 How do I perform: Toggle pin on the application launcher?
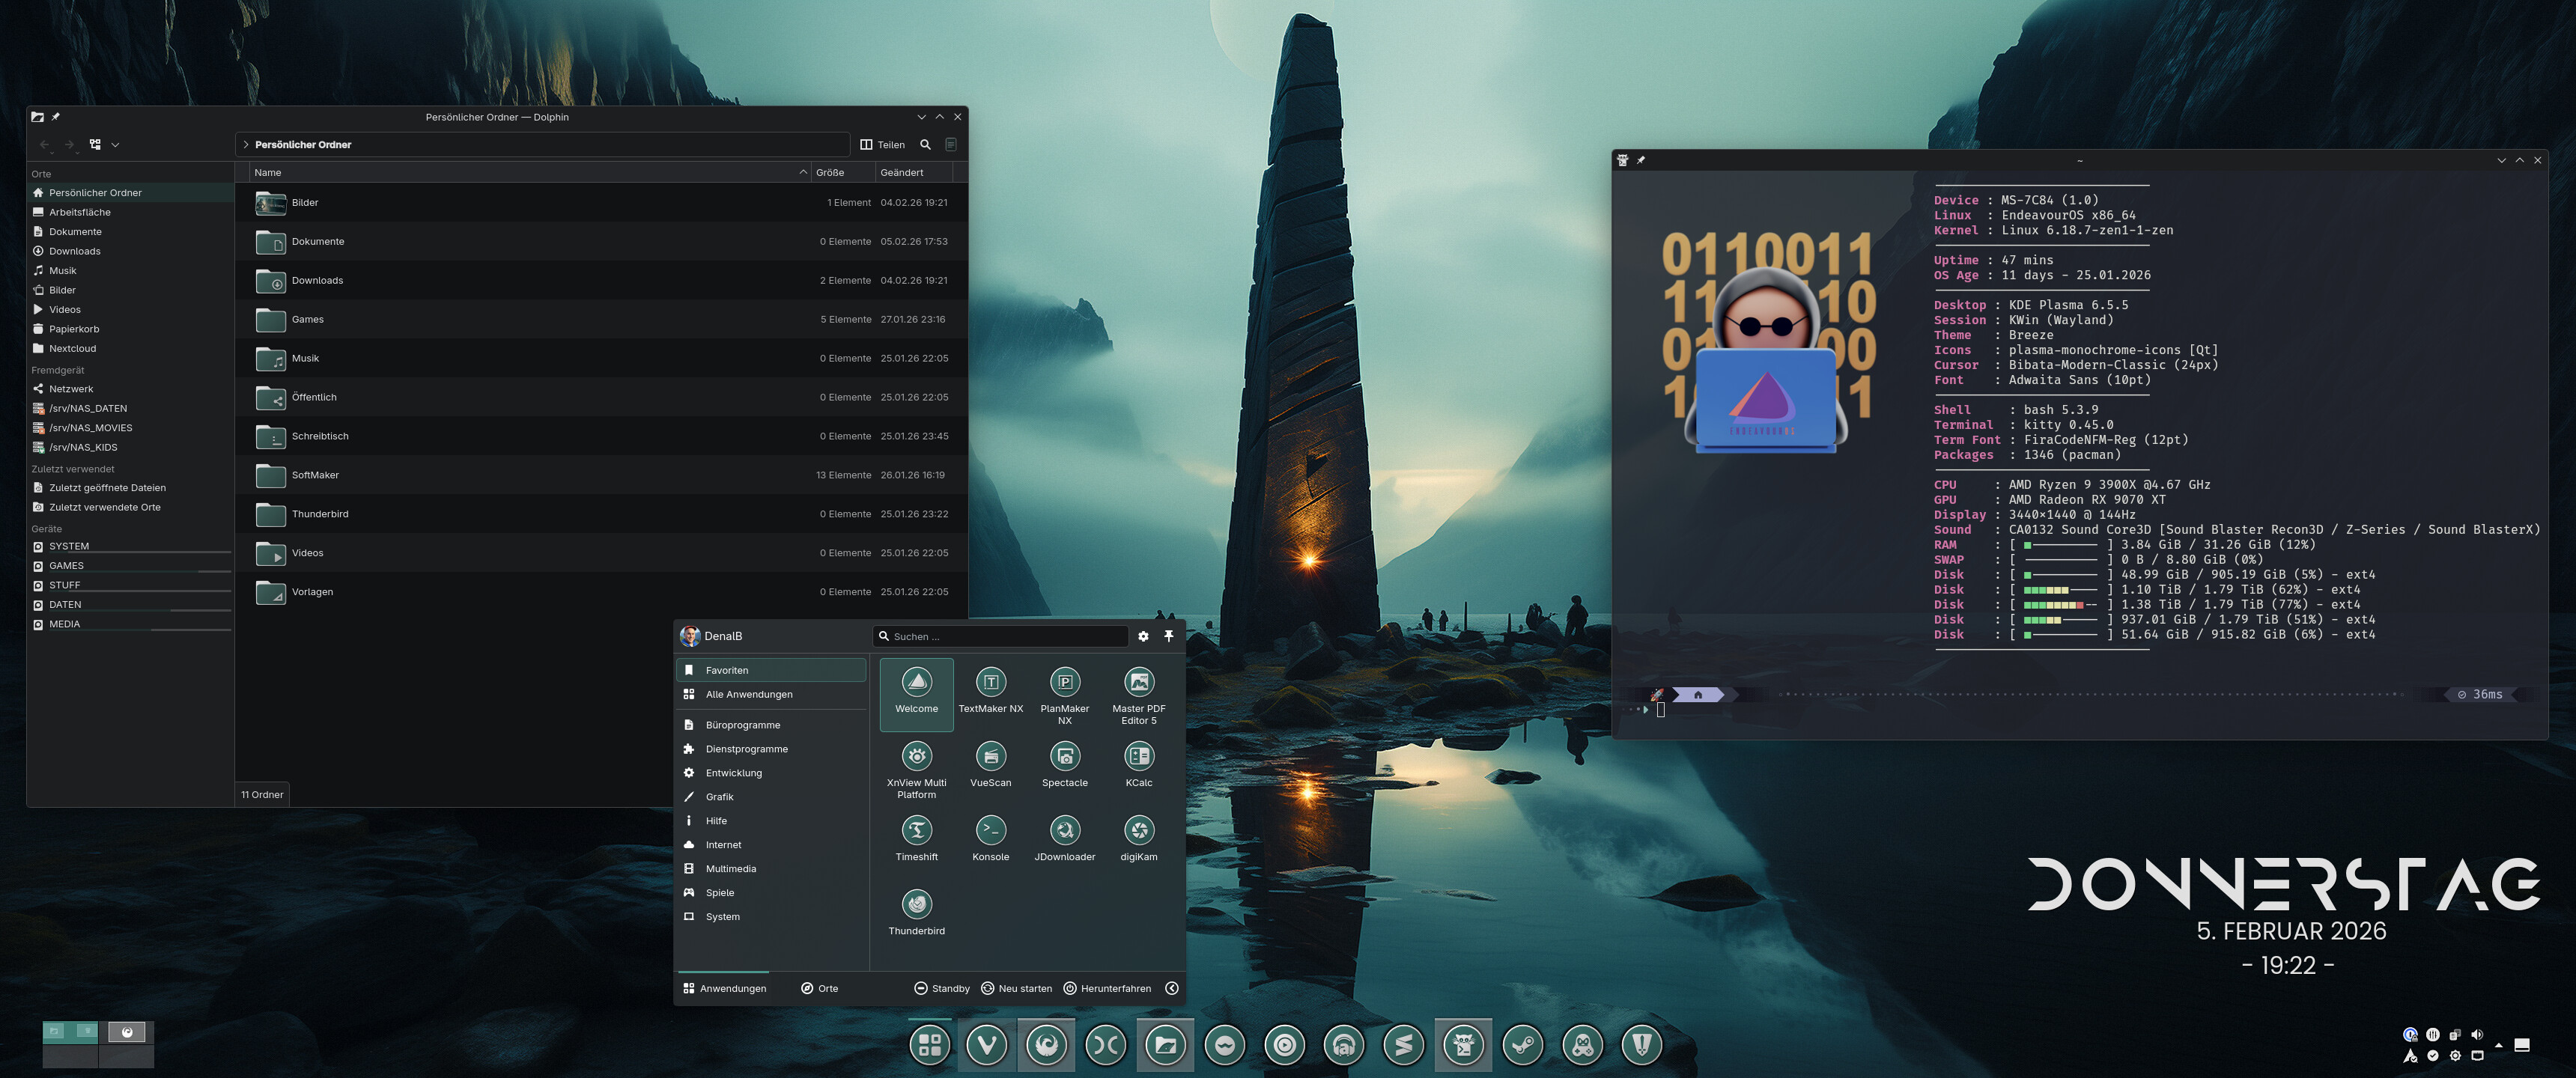(x=1168, y=636)
